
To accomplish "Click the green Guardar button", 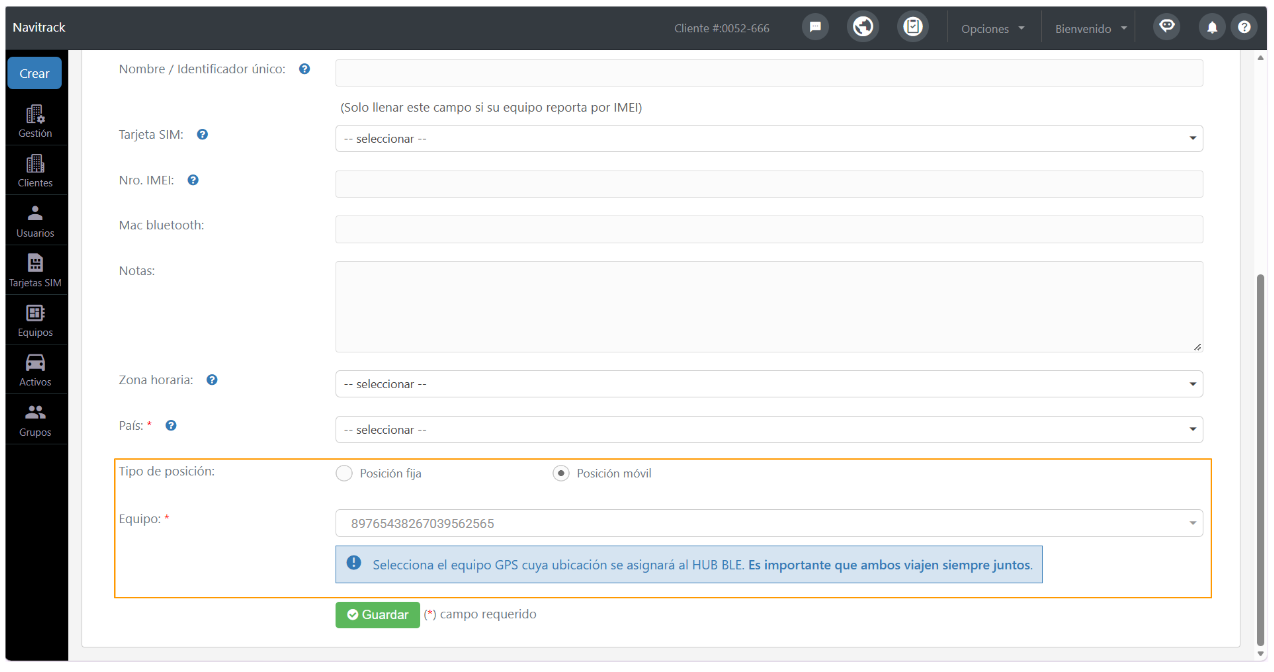I will point(377,615).
